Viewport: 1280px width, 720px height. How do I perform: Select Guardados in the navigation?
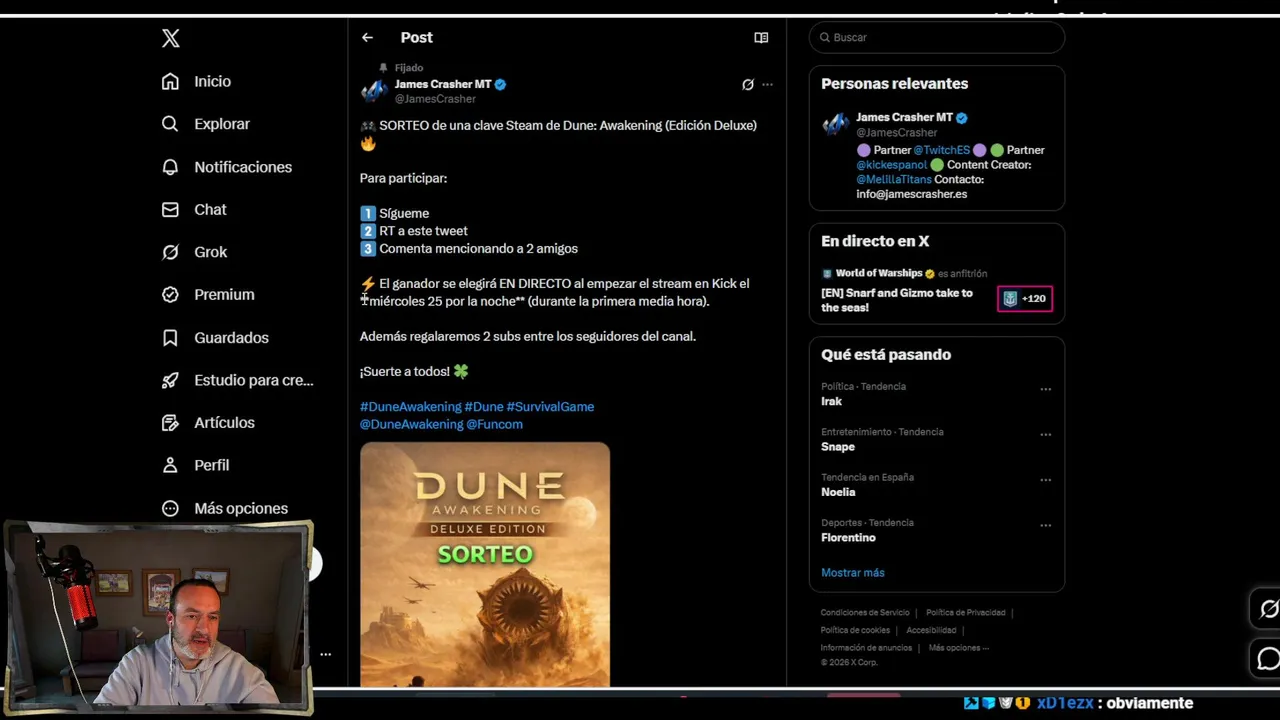(231, 337)
